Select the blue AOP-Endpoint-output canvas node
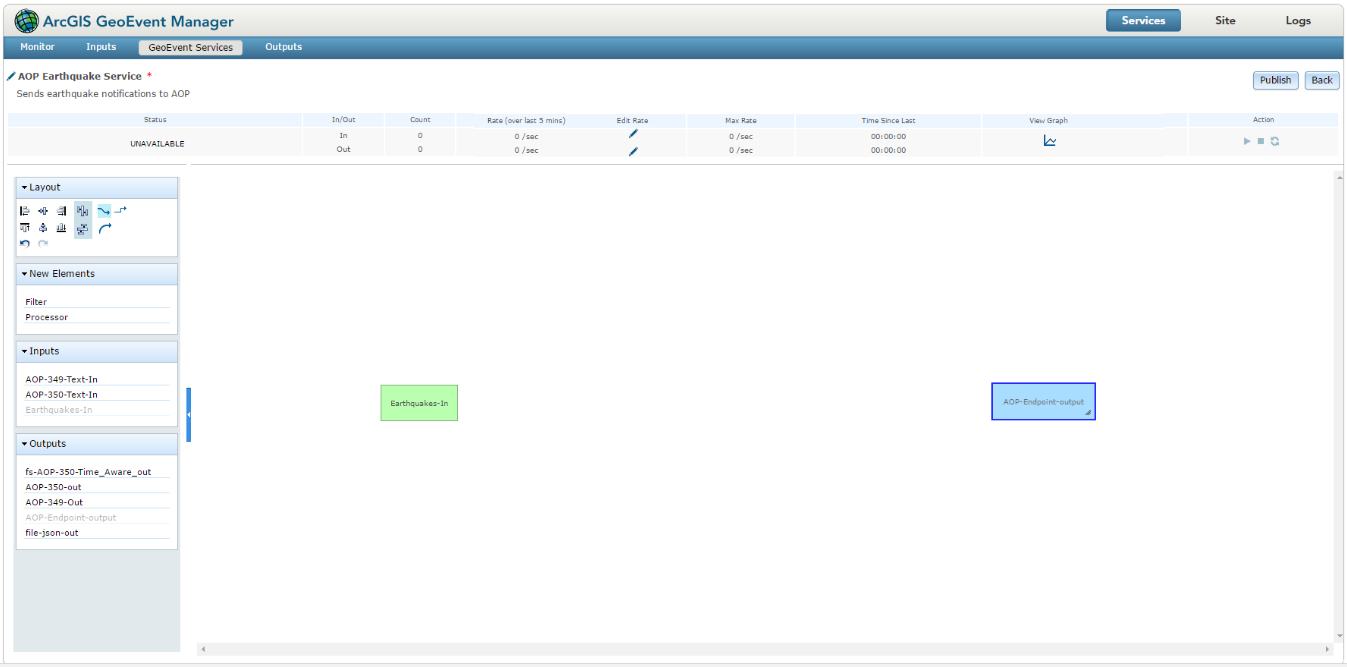This screenshot has height=667, width=1347. (x=1043, y=401)
